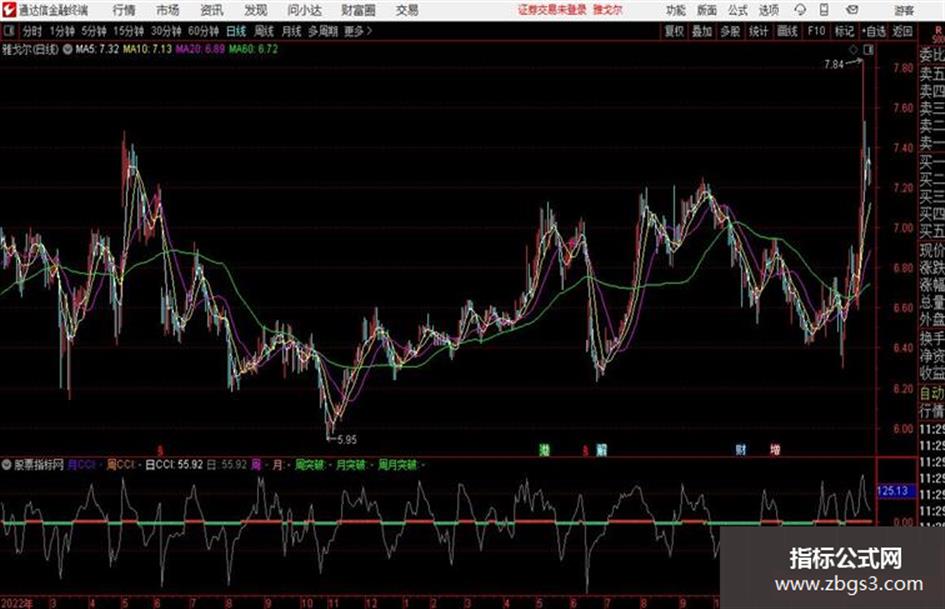This screenshot has height=609, width=945.
Task: Open the 公式 menu
Action: coord(738,10)
